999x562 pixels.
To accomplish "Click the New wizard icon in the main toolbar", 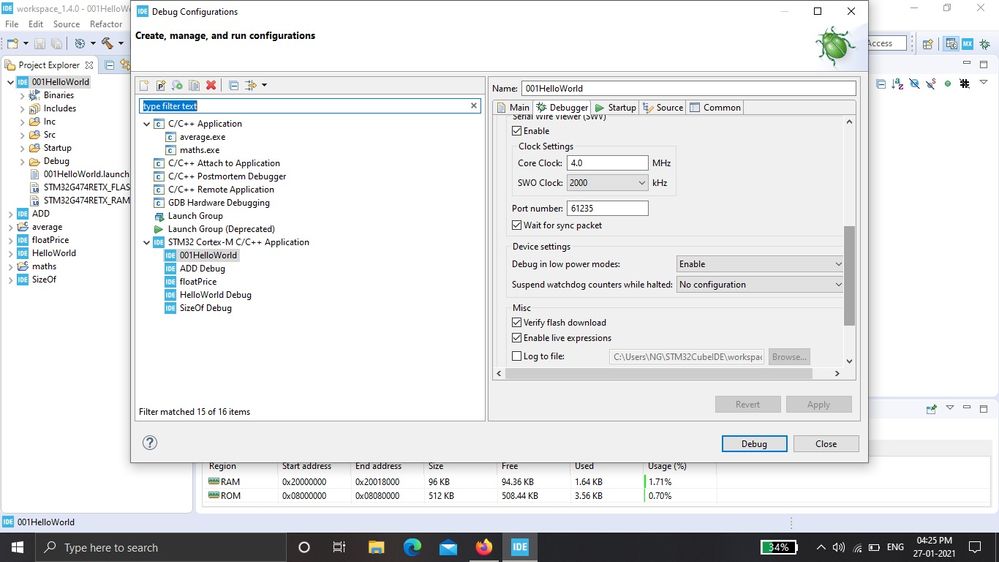I will coord(13,43).
